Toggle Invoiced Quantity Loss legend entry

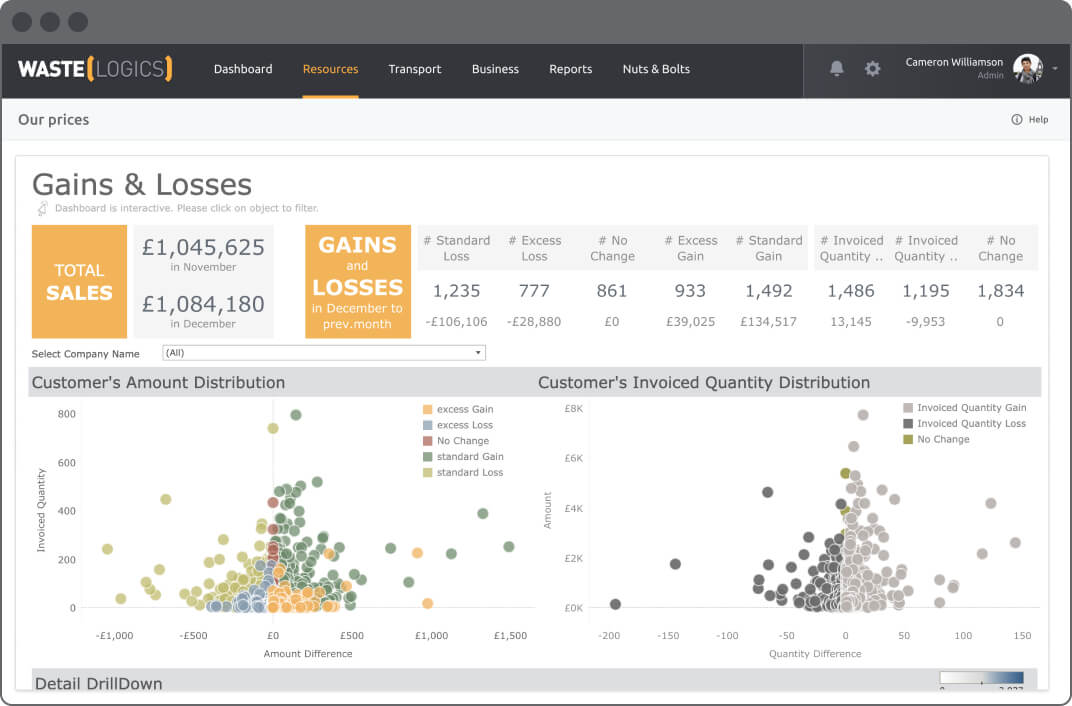[908, 424]
